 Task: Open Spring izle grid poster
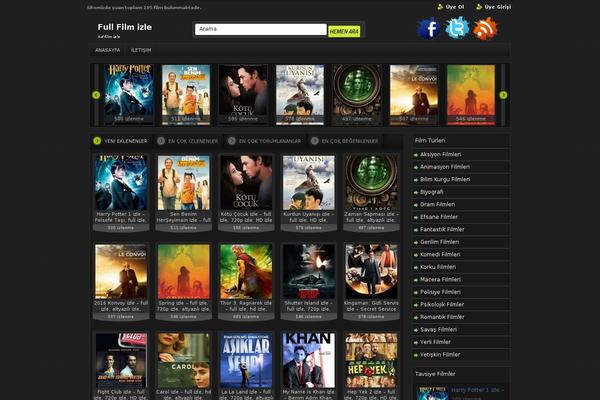pos(184,272)
